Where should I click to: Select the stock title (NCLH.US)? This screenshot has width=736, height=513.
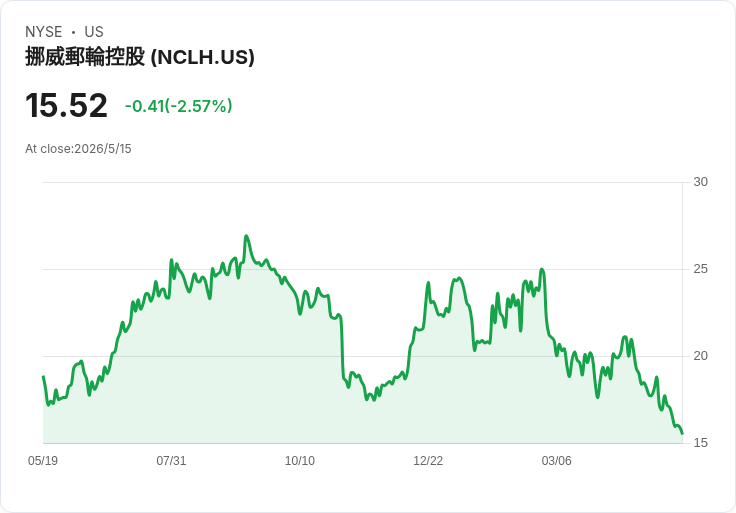click(x=140, y=57)
